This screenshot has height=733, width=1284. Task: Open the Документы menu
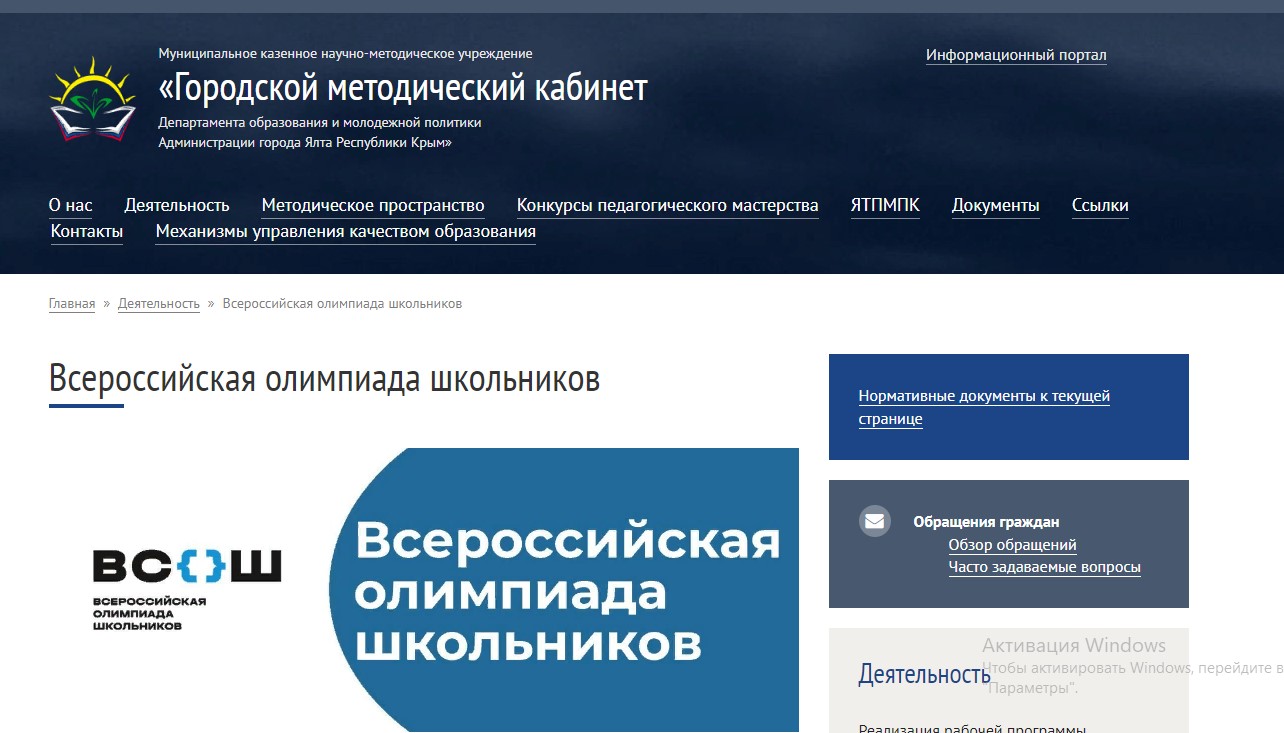tap(995, 205)
